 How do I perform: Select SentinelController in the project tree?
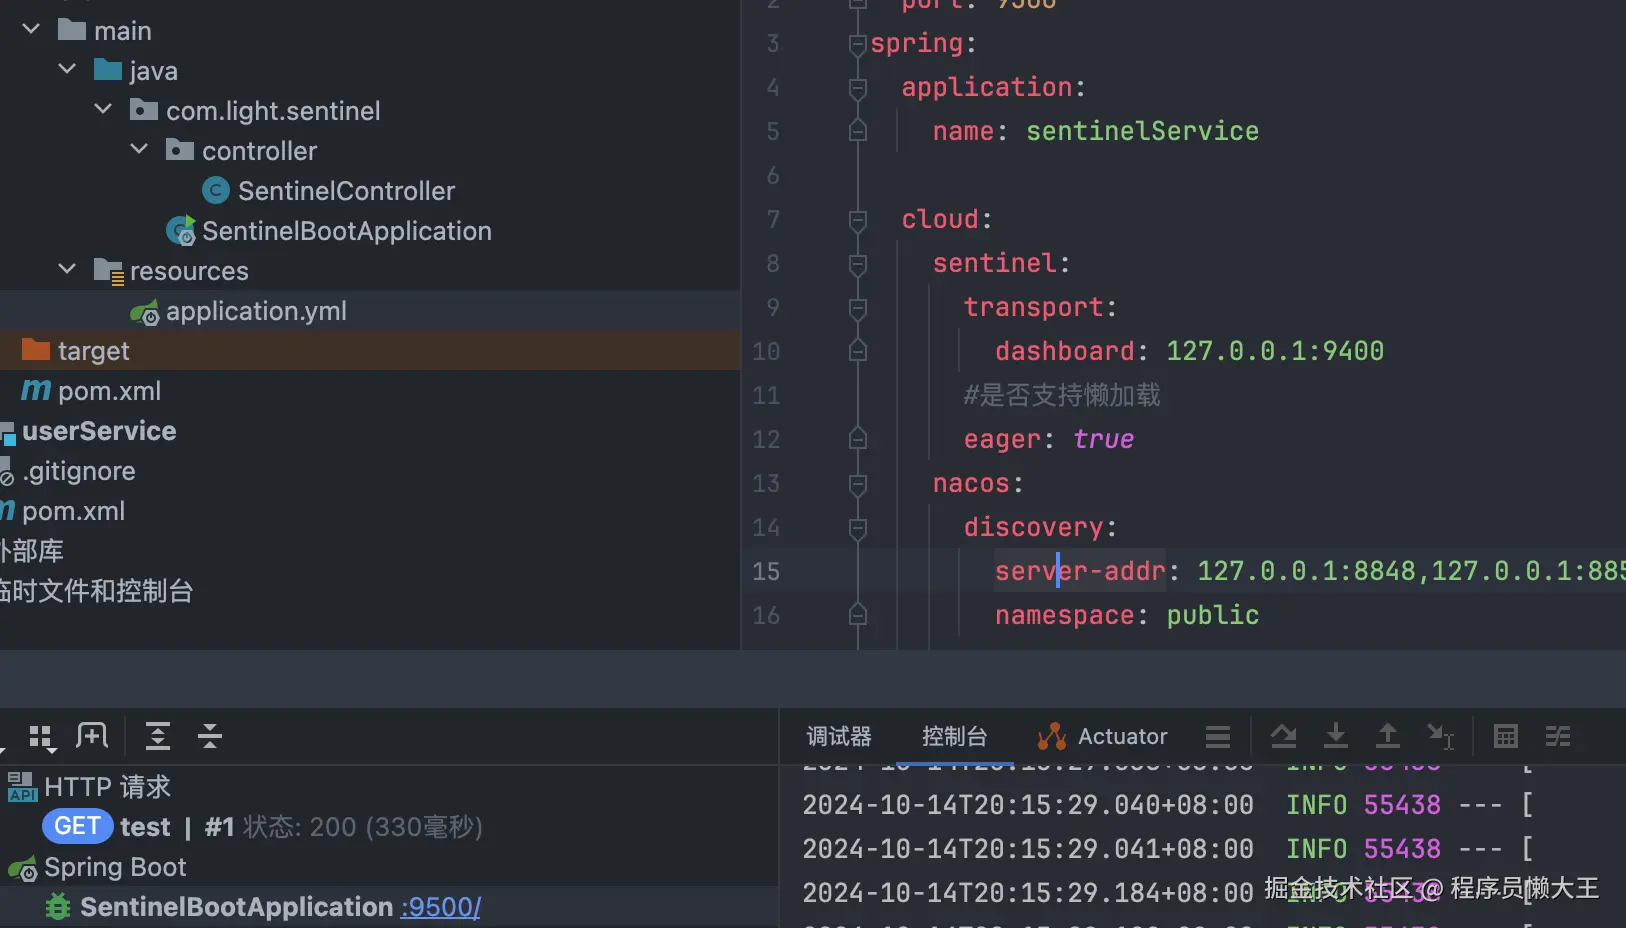tap(345, 191)
